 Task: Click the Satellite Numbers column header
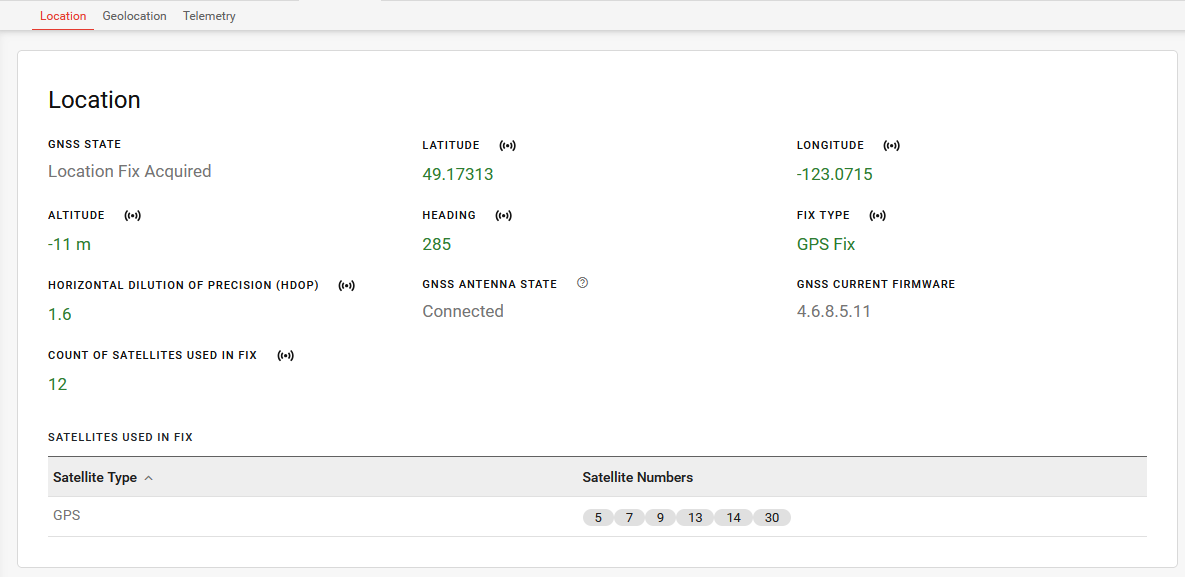tap(637, 477)
